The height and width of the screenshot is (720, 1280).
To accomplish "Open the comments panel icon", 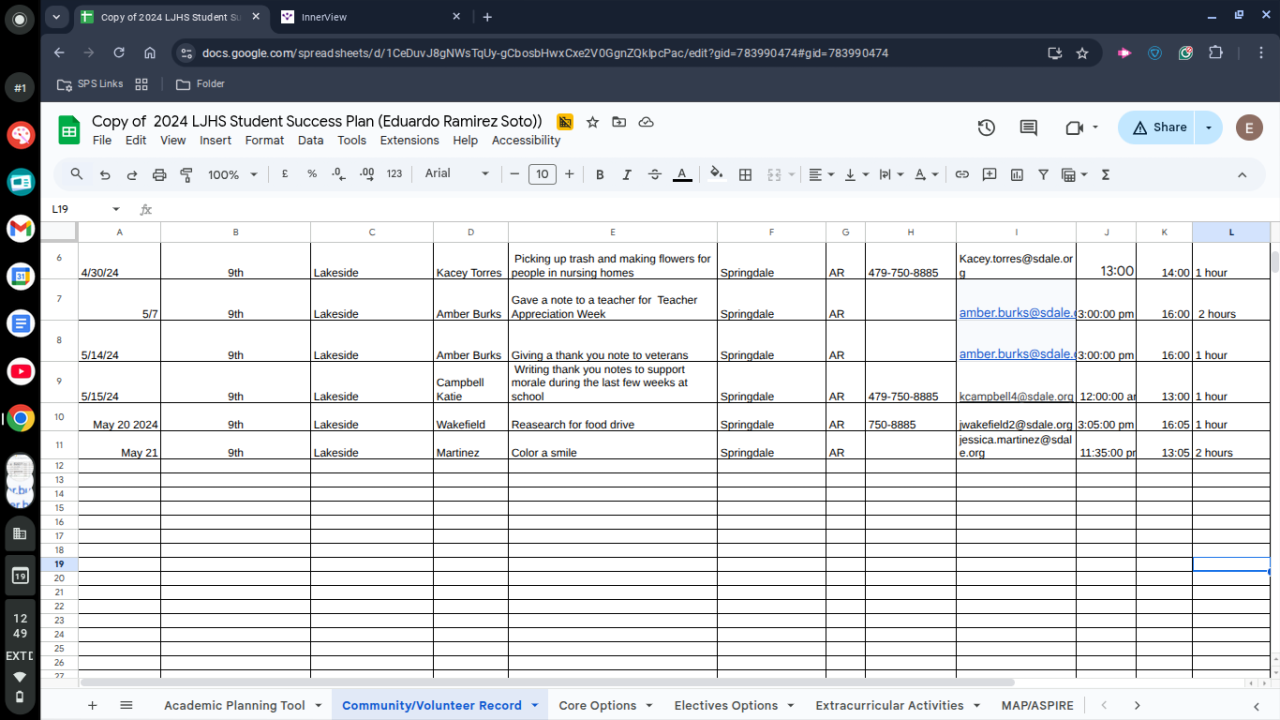I will coord(1028,127).
